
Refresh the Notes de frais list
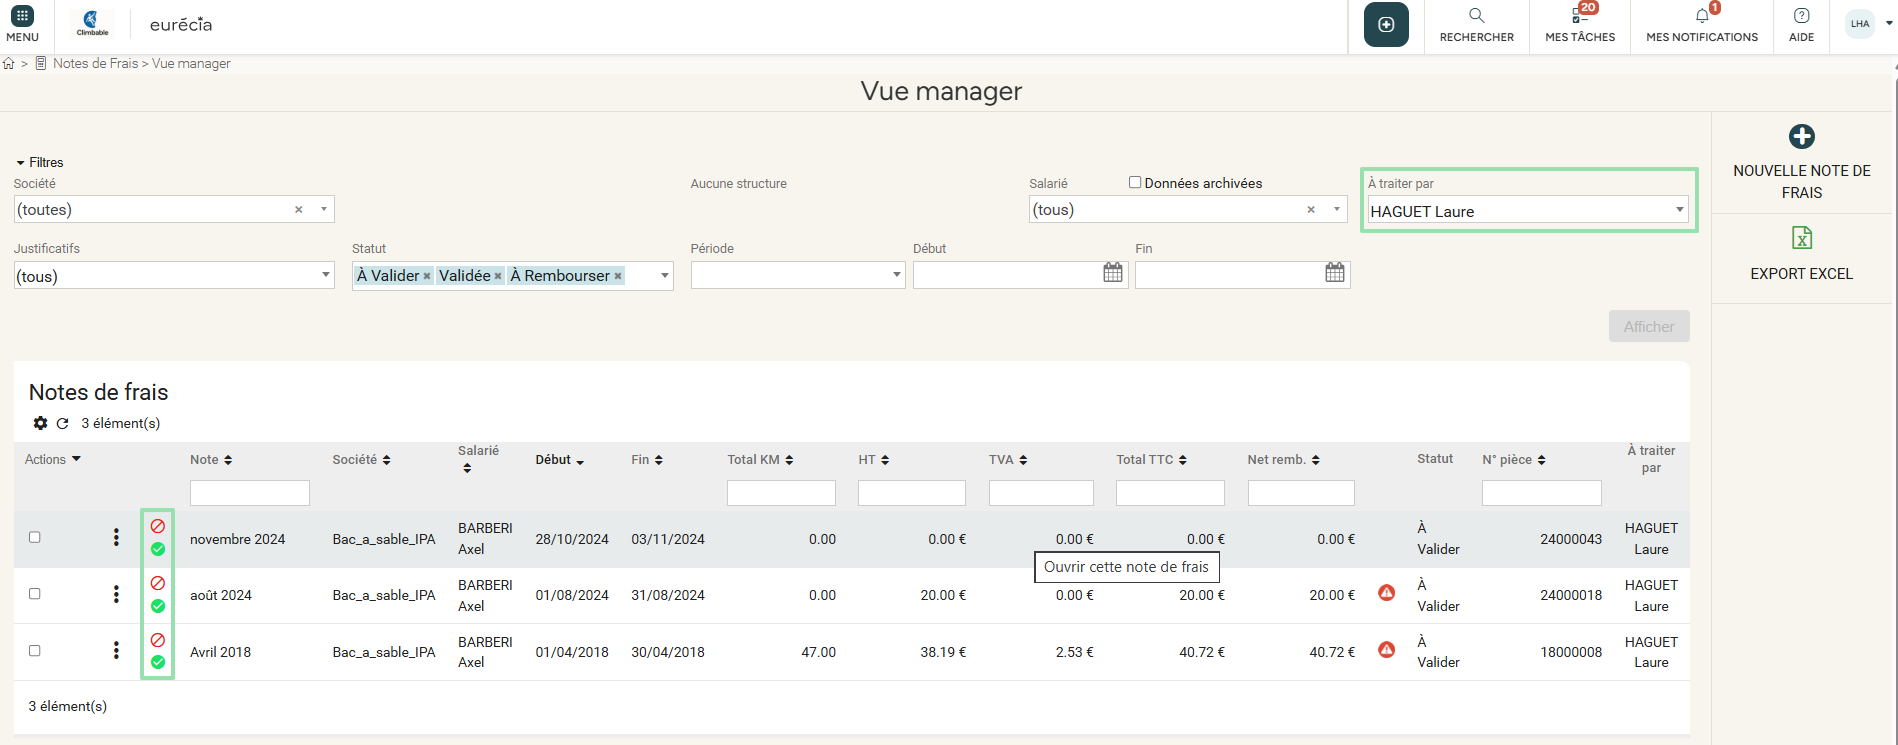[62, 423]
